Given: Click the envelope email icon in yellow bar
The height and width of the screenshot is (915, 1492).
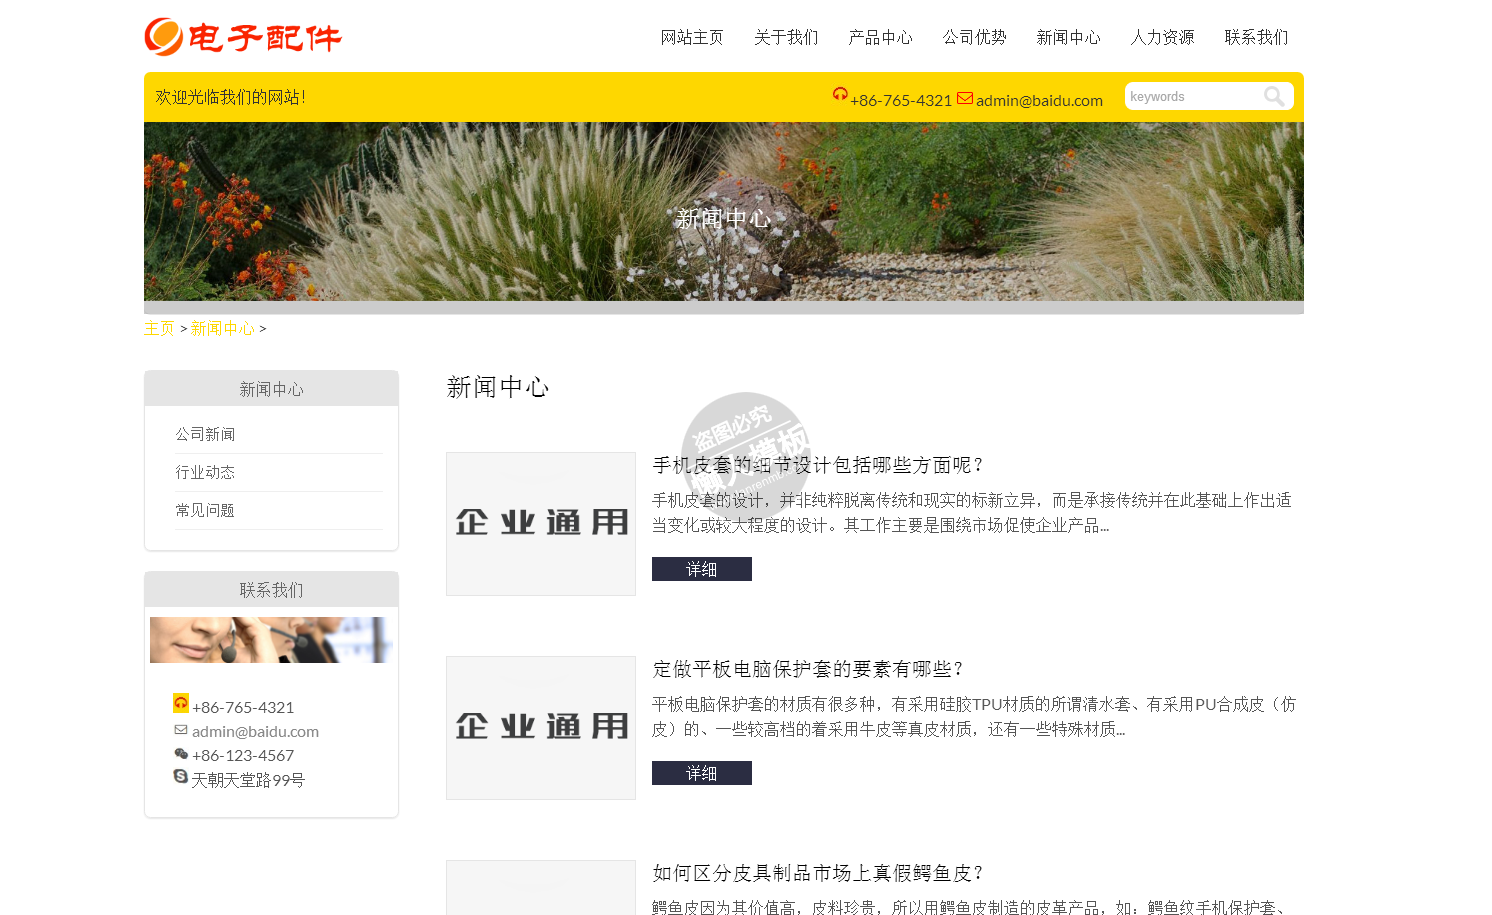Looking at the screenshot, I should pos(965,98).
